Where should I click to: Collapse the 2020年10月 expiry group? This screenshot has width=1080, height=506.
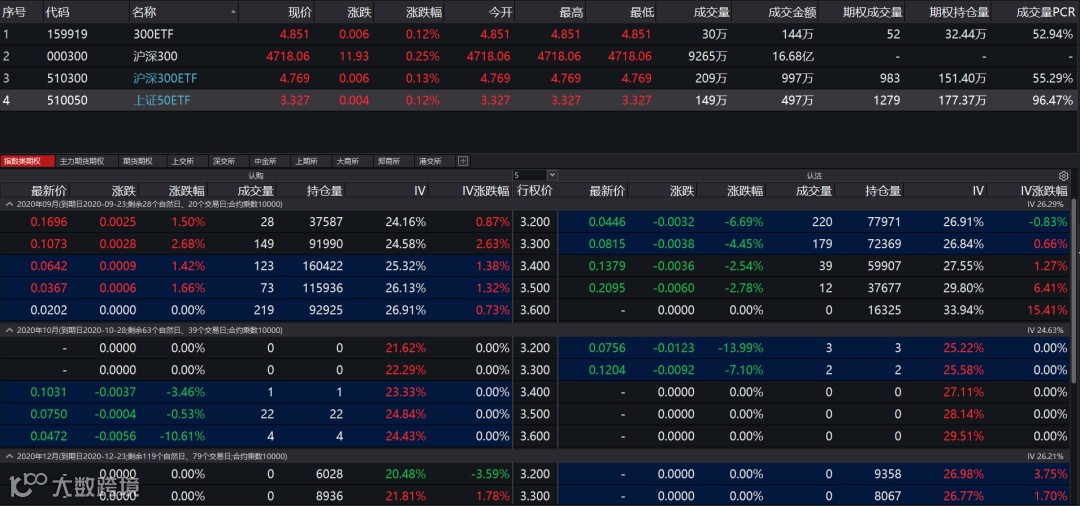click(x=10, y=330)
